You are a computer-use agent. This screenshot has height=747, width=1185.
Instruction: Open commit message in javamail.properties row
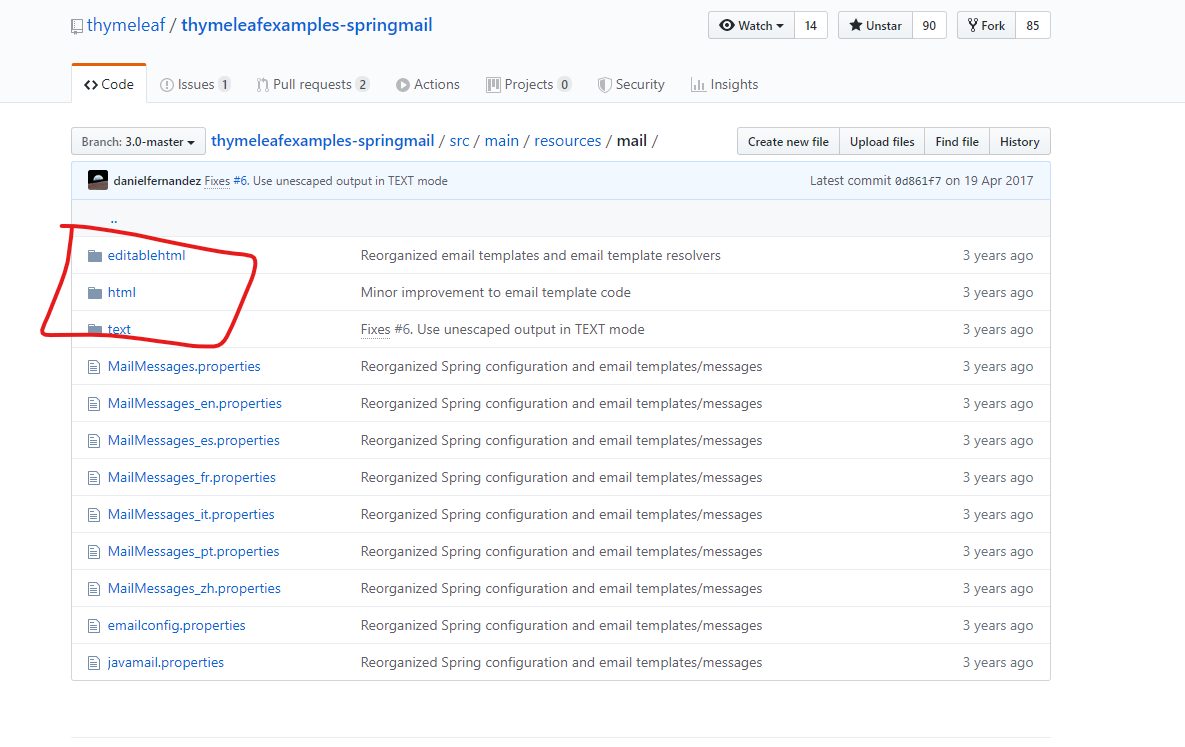tap(562, 663)
